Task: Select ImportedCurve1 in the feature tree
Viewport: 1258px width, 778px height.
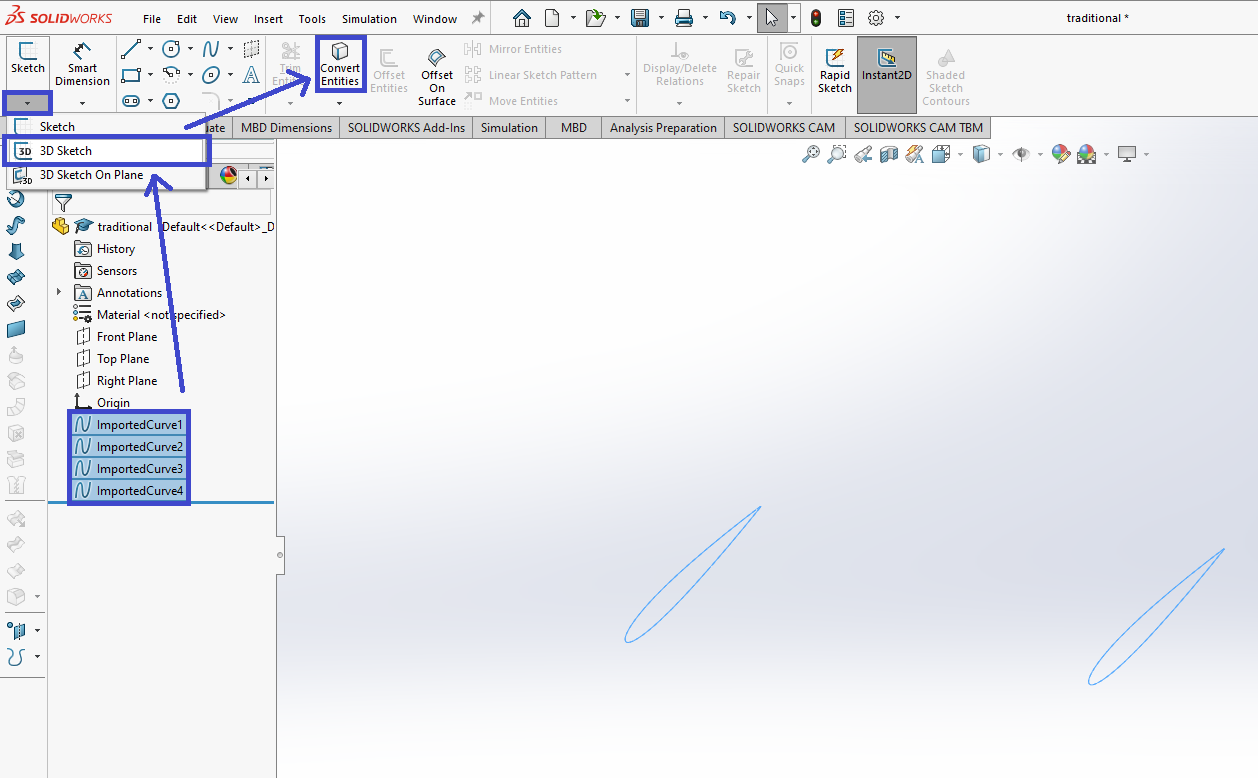Action: coord(129,424)
